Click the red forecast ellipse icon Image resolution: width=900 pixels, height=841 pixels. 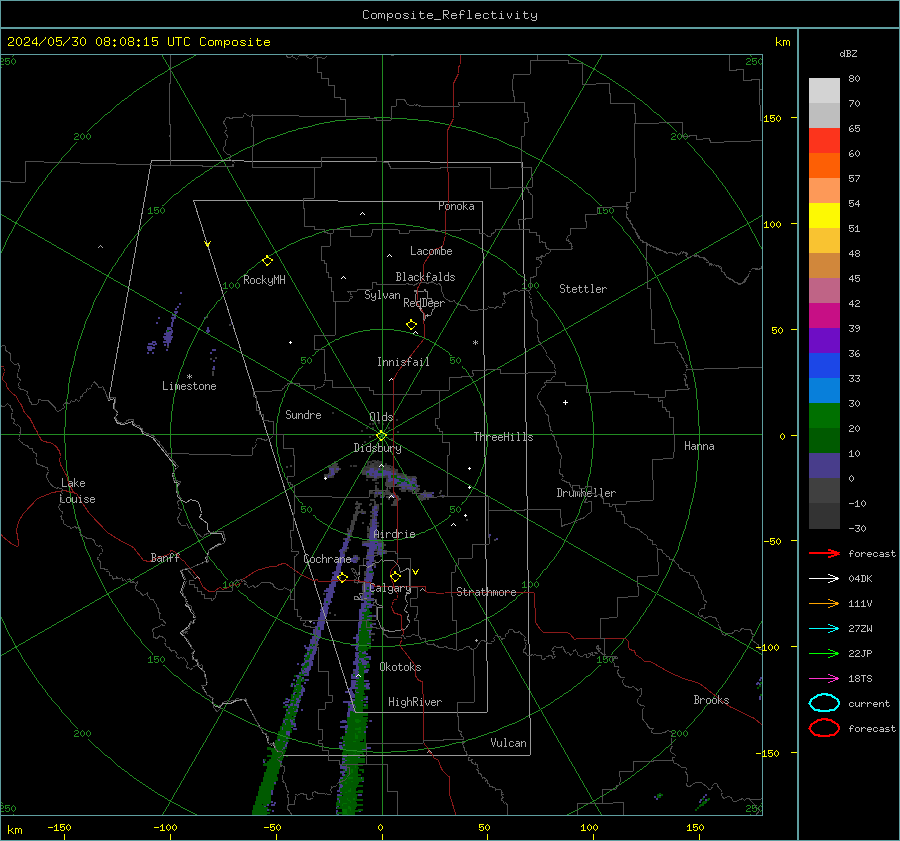pyautogui.click(x=824, y=728)
